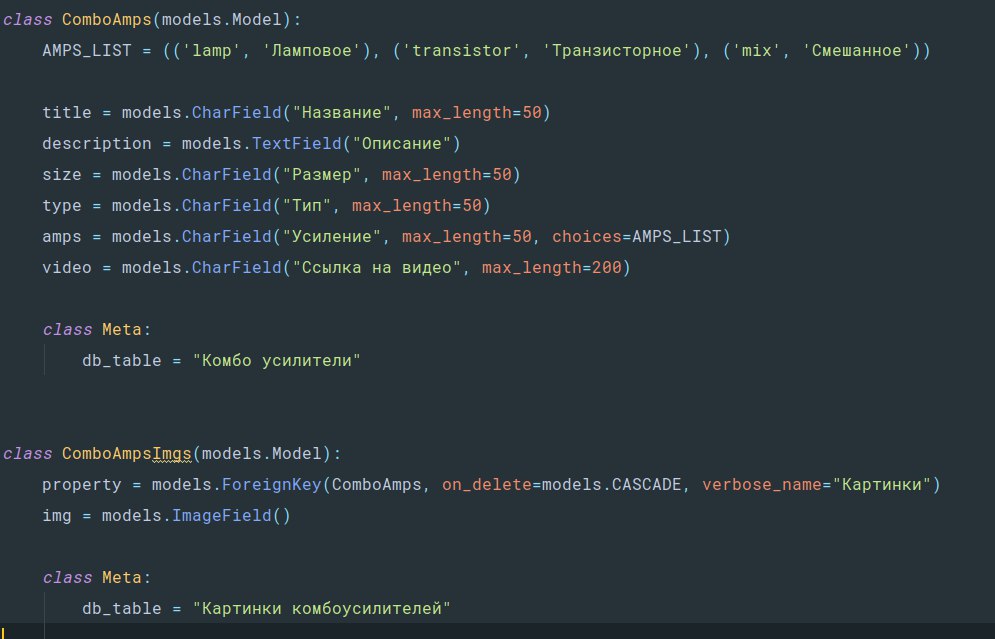Viewport: 995px width, 639px height.
Task: Click the 'Ламповое' string literal
Action: [311, 51]
